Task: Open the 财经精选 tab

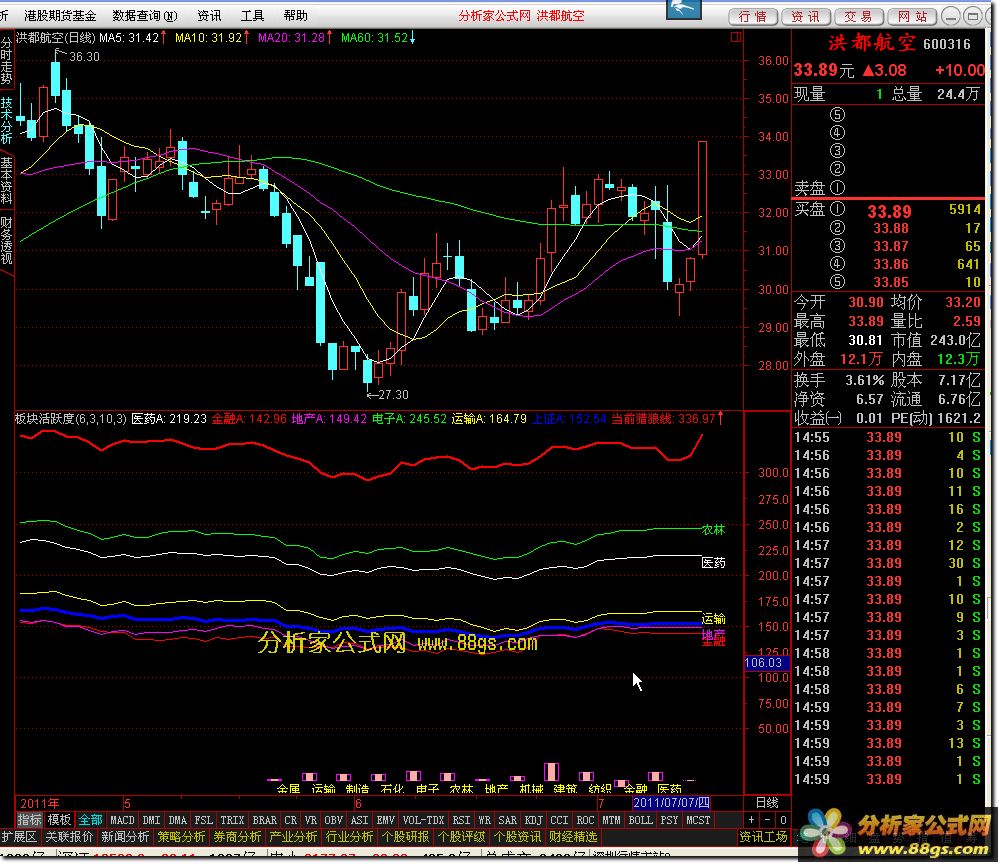Action: [573, 837]
